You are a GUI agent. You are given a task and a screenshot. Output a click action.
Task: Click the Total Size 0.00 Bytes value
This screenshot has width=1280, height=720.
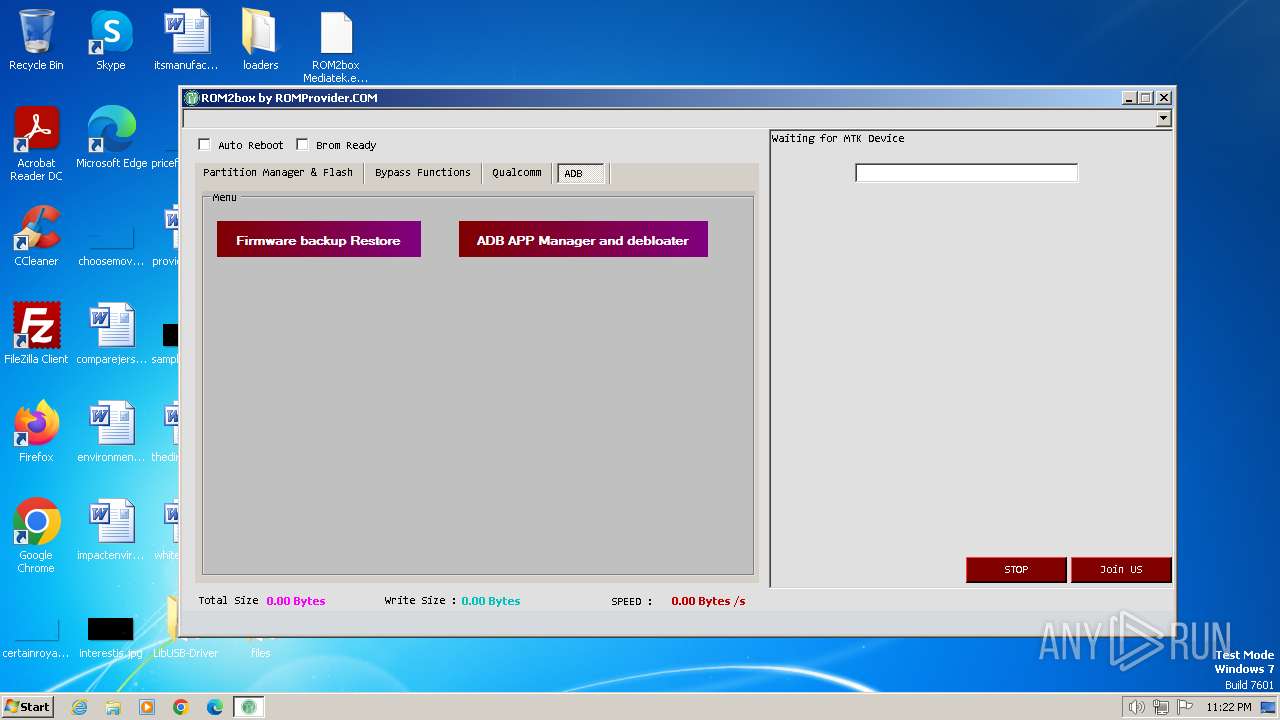(296, 601)
